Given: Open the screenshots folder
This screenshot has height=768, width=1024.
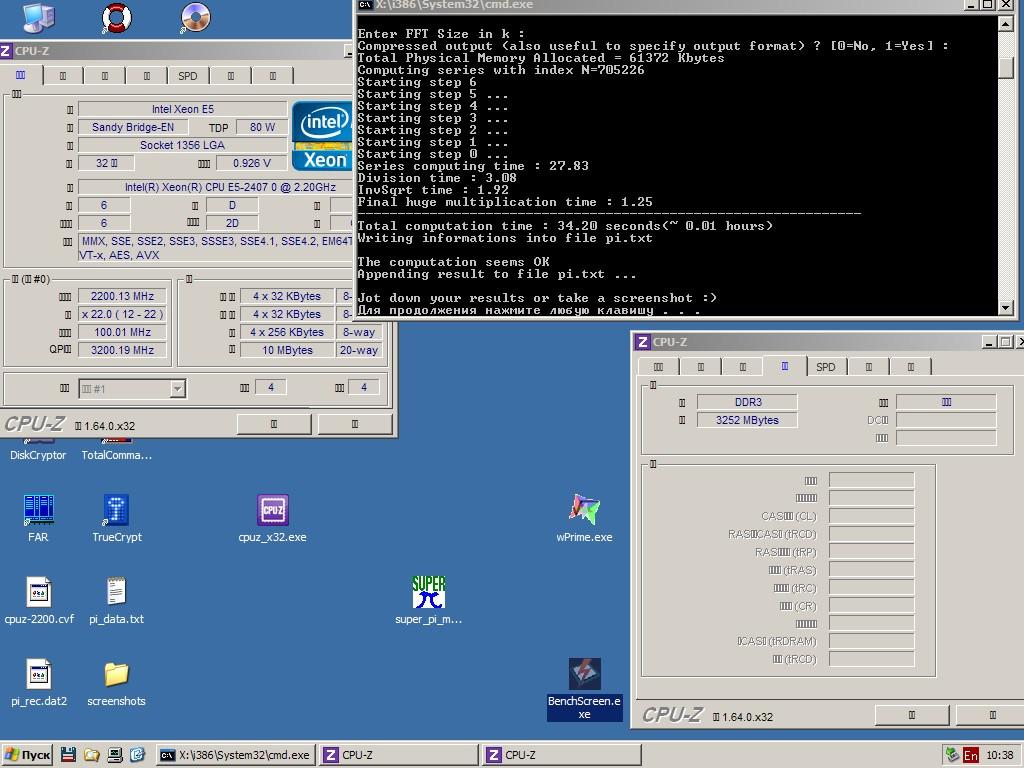Looking at the screenshot, I should pos(116,682).
